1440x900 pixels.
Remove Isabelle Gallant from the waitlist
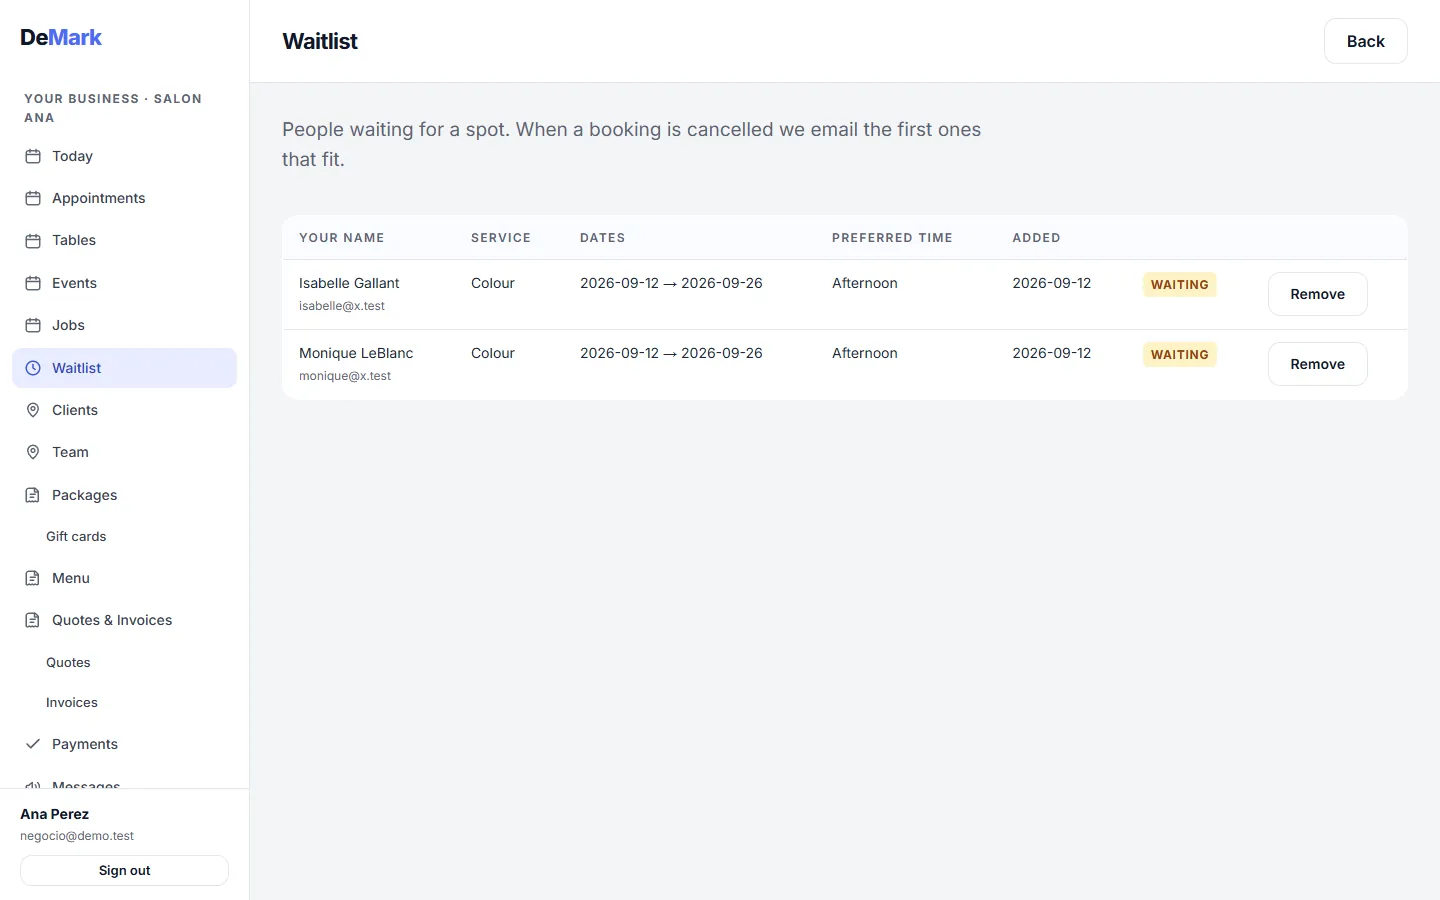pos(1317,294)
